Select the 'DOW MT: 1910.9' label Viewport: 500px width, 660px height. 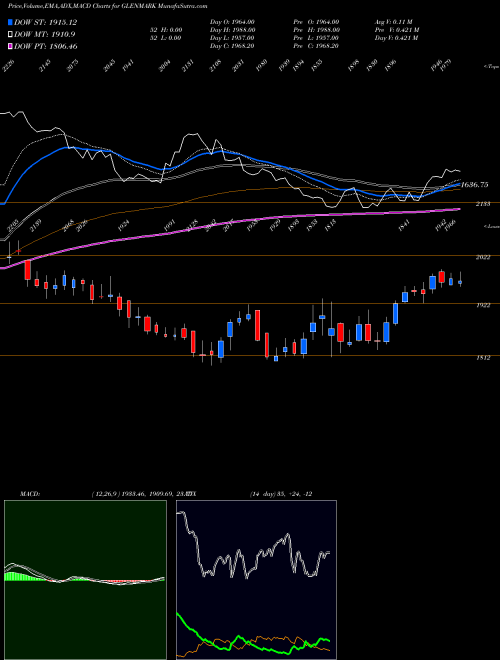coord(45,35)
